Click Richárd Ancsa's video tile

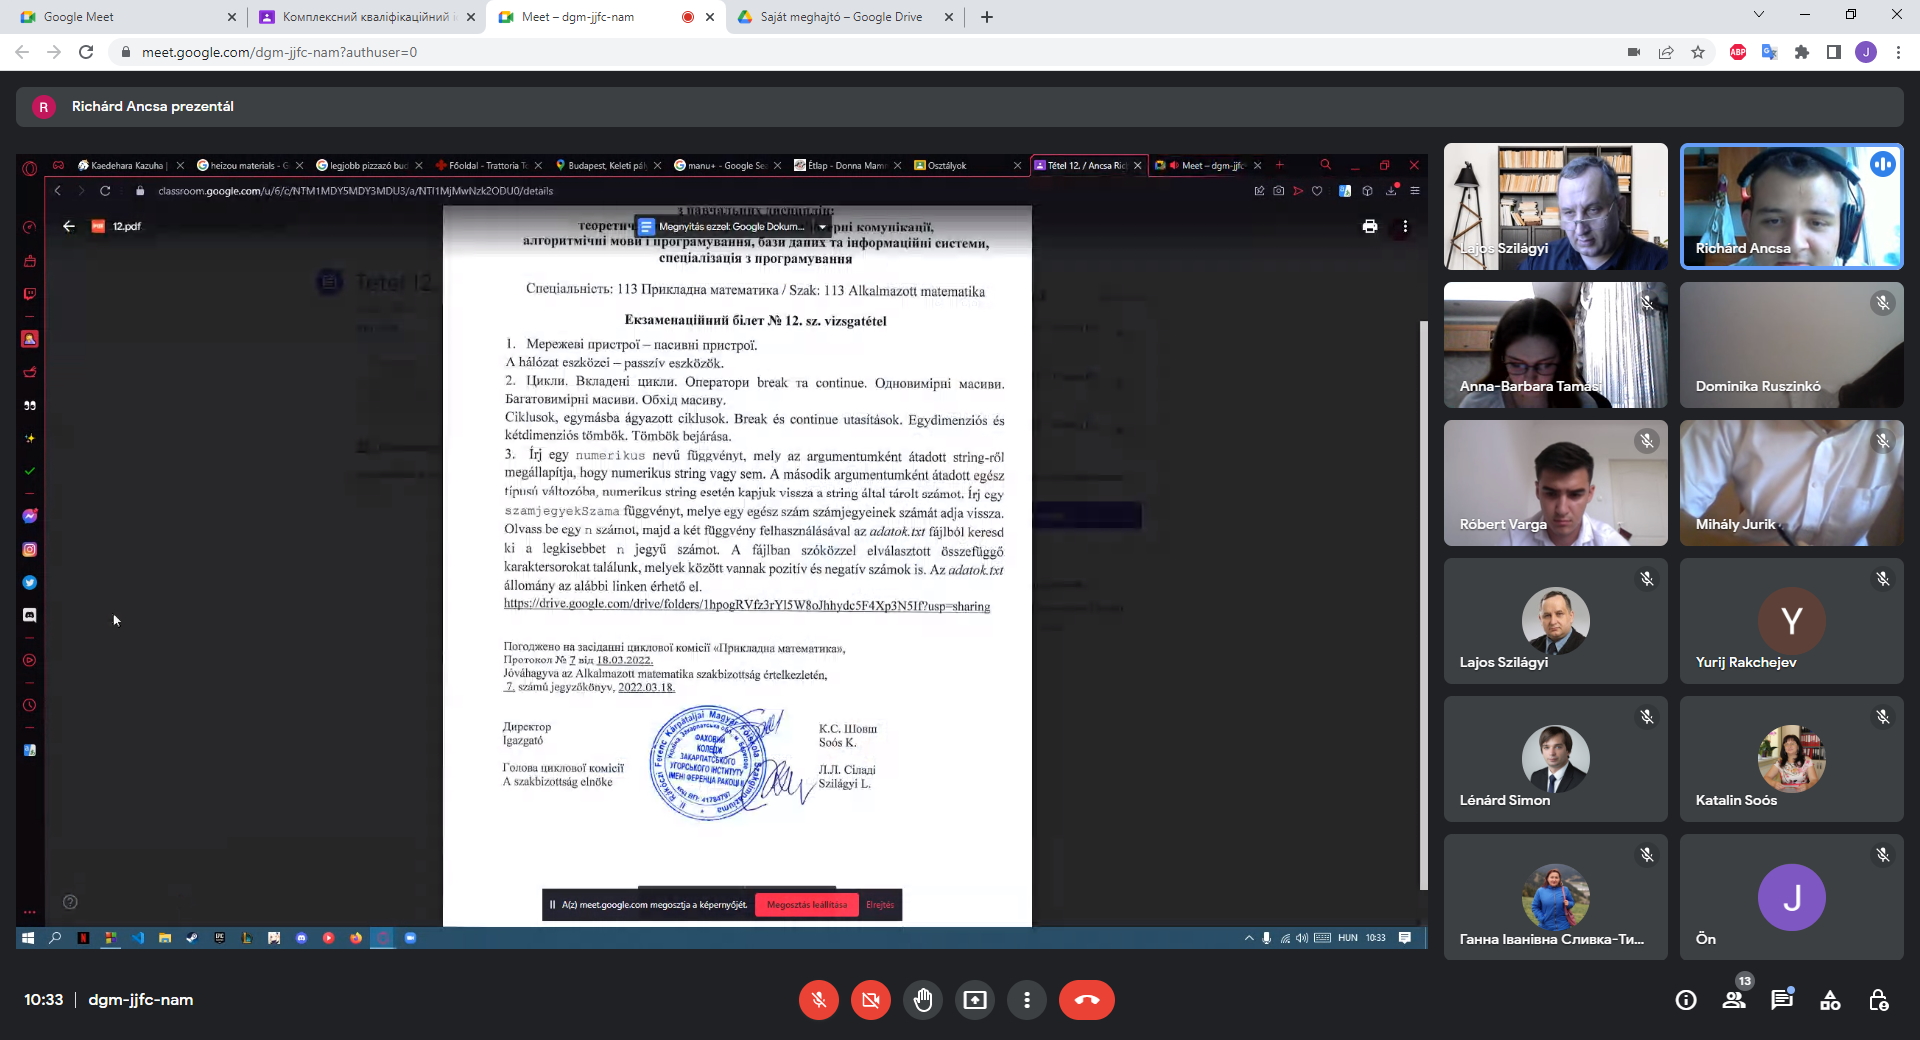point(1791,206)
